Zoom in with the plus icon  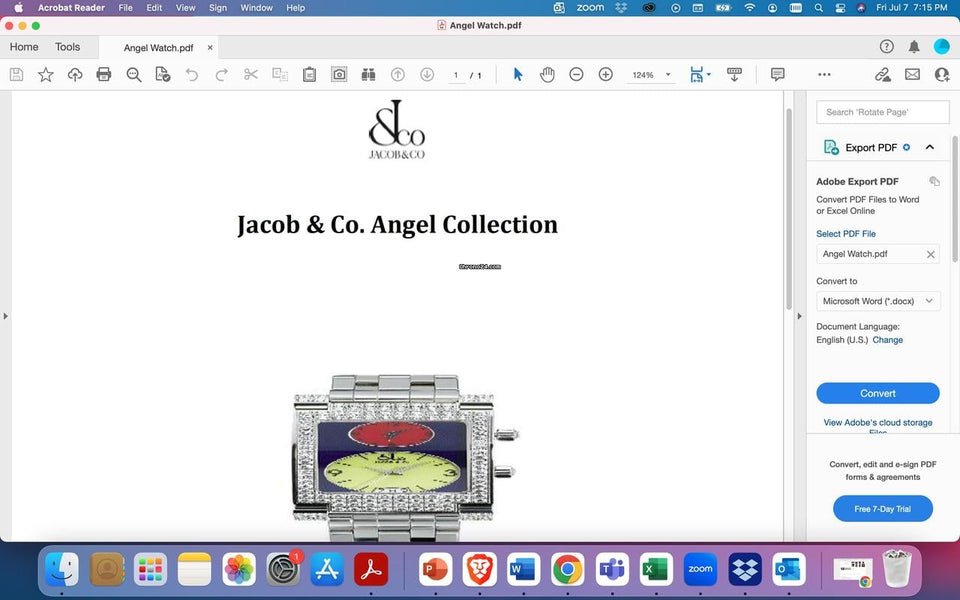tap(606, 75)
